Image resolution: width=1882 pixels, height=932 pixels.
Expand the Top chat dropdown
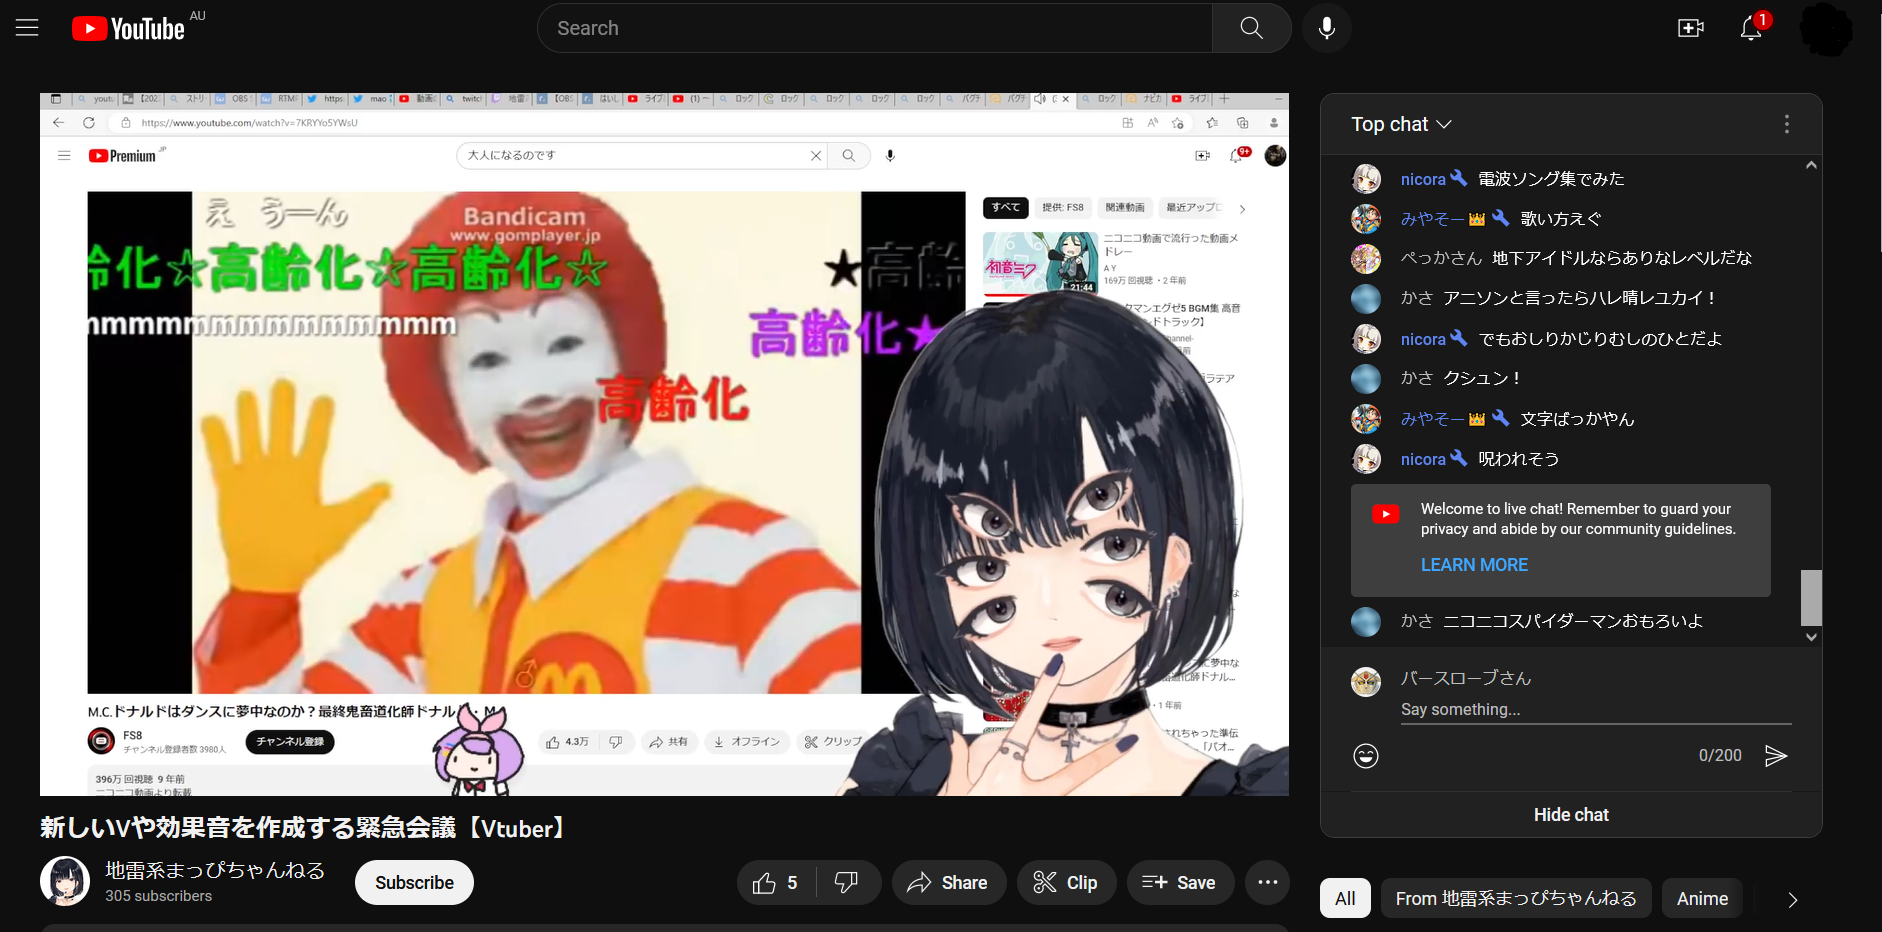pos(1401,124)
